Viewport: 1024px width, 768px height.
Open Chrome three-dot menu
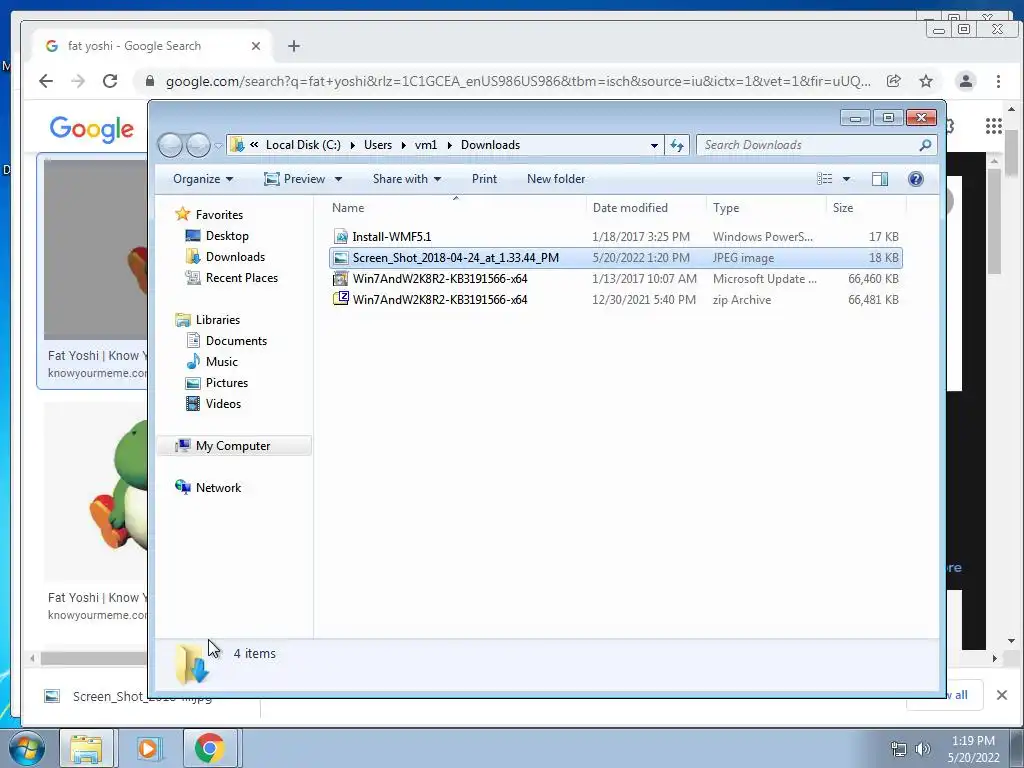tap(998, 81)
